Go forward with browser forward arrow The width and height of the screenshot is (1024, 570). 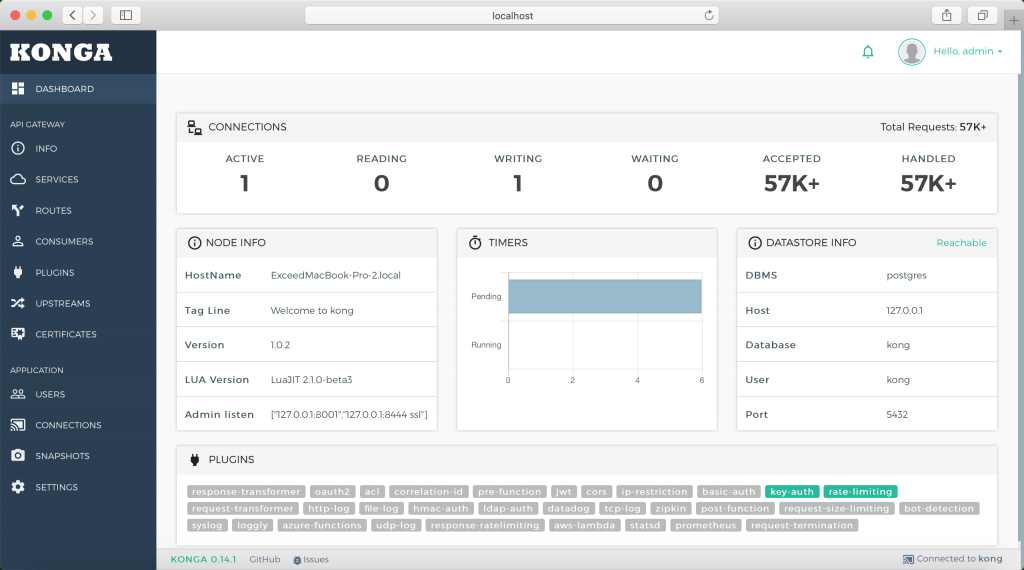pos(93,15)
